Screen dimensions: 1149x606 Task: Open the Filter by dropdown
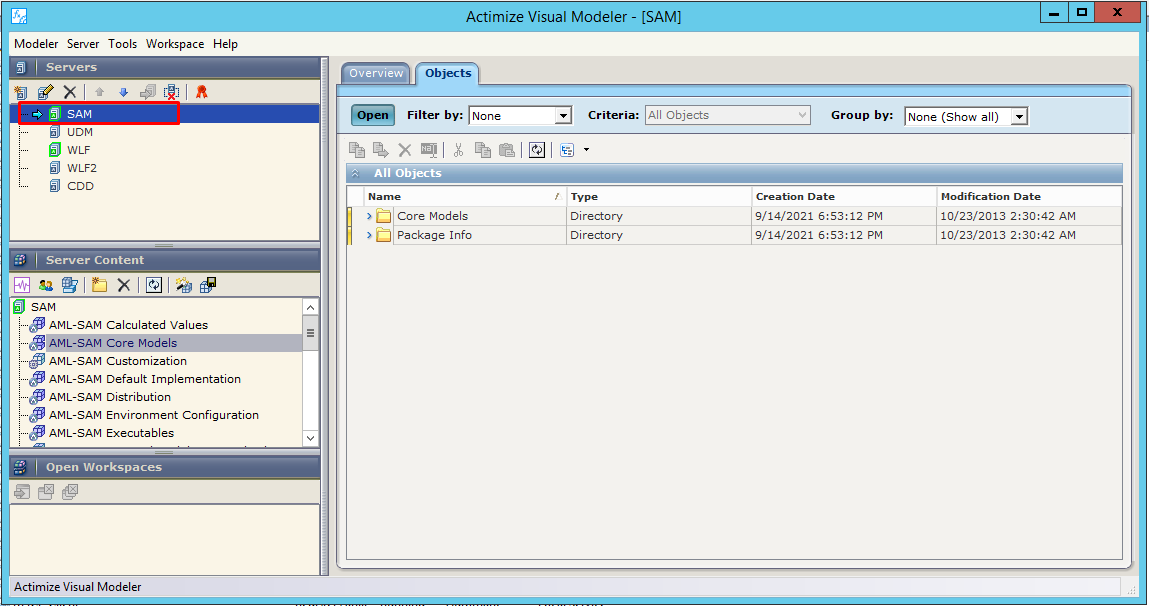(x=564, y=116)
